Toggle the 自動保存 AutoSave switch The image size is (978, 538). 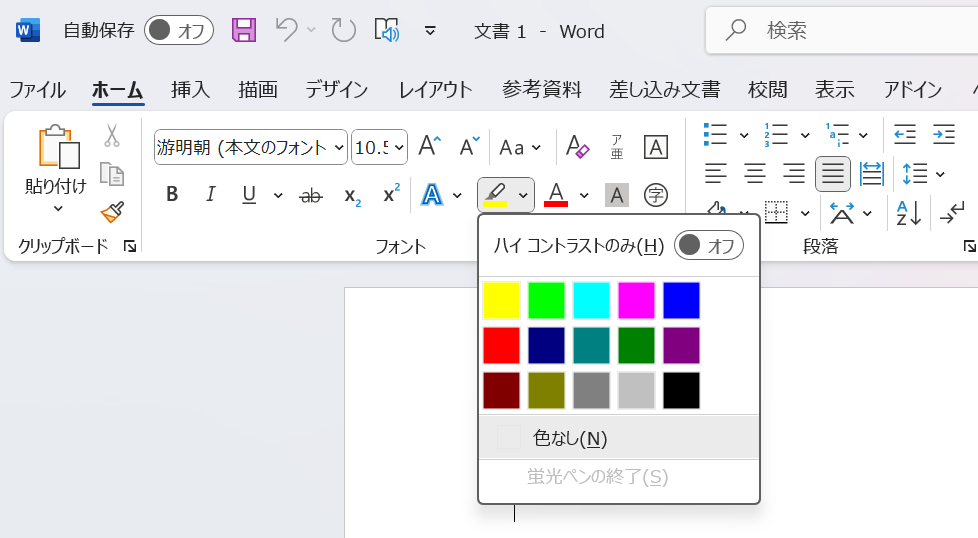178,30
